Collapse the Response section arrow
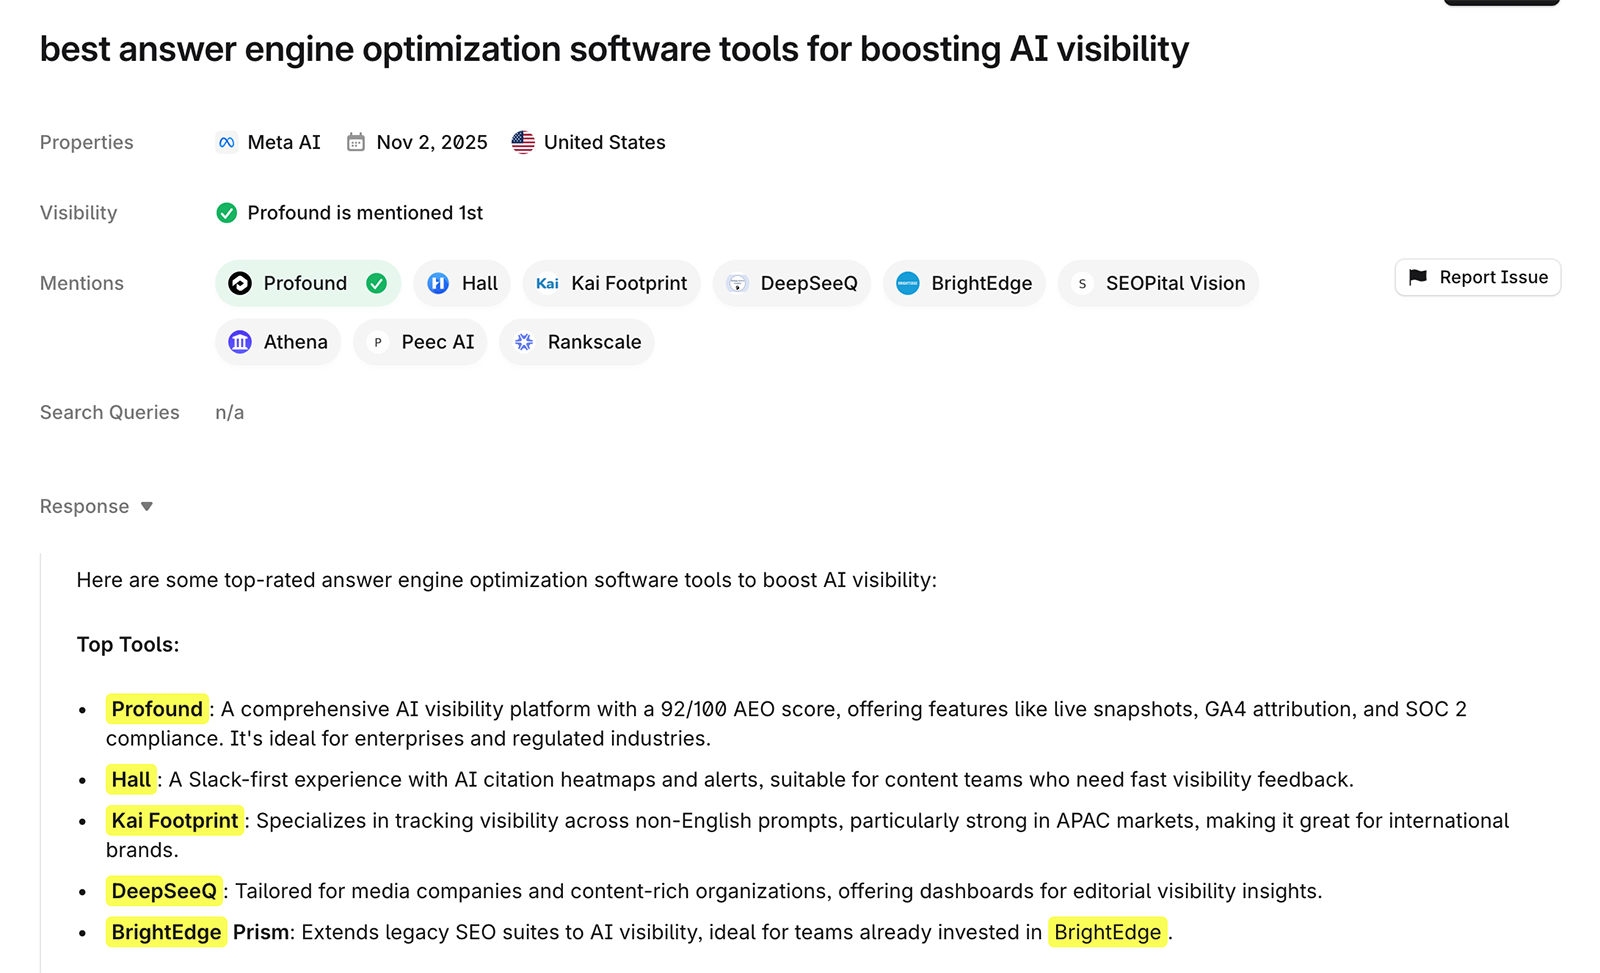The height and width of the screenshot is (973, 1600). (x=147, y=506)
